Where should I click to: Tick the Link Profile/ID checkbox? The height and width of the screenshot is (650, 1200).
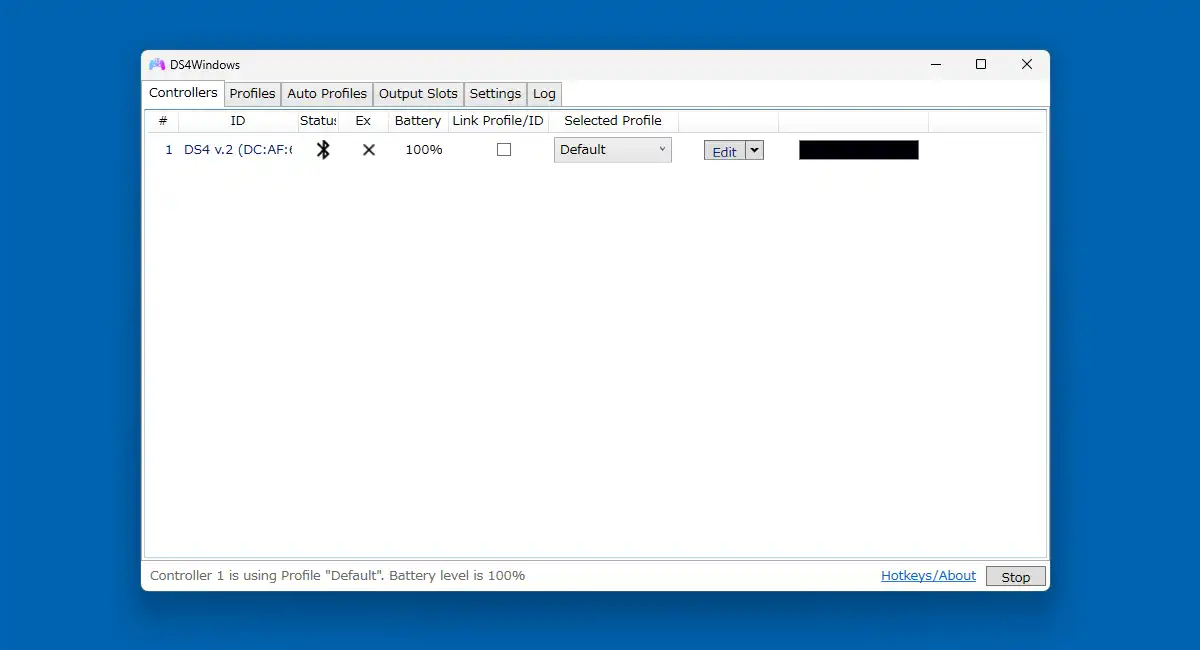[x=504, y=150]
